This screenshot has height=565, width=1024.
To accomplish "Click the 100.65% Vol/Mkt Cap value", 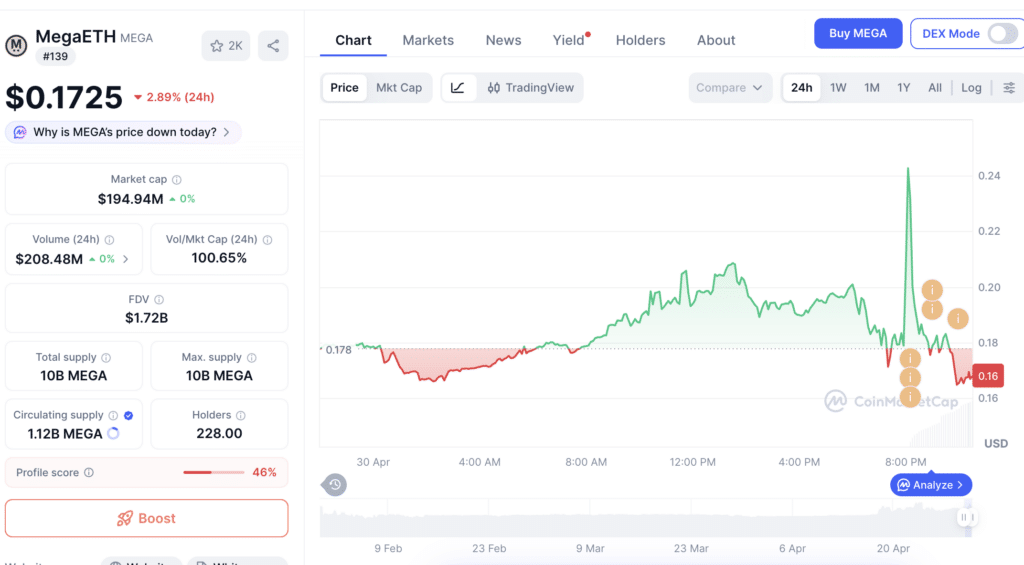I will [219, 259].
